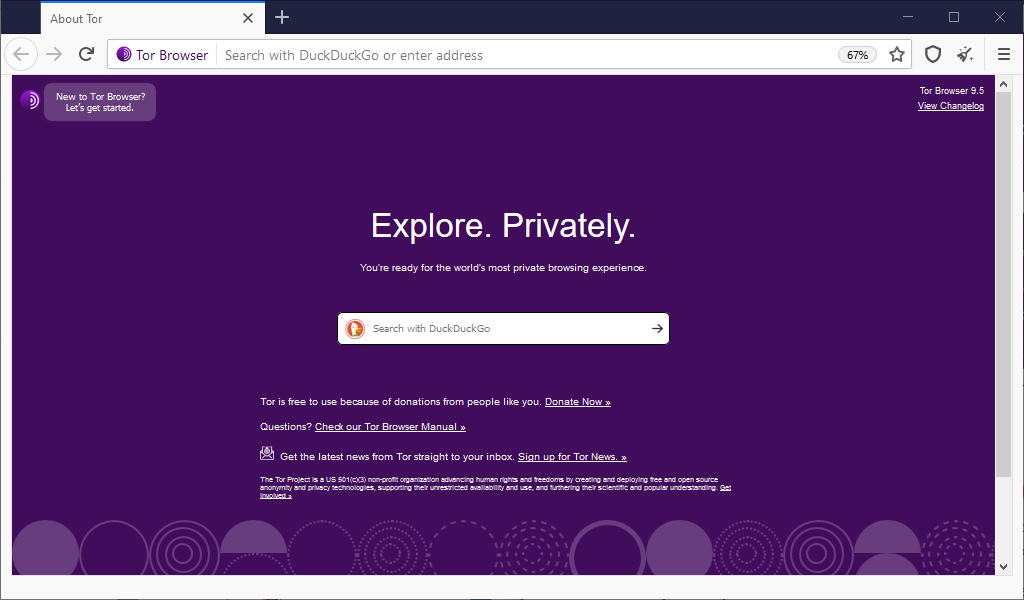The image size is (1024, 600).
Task: Go forward with the forward arrow button
Action: click(x=54, y=54)
